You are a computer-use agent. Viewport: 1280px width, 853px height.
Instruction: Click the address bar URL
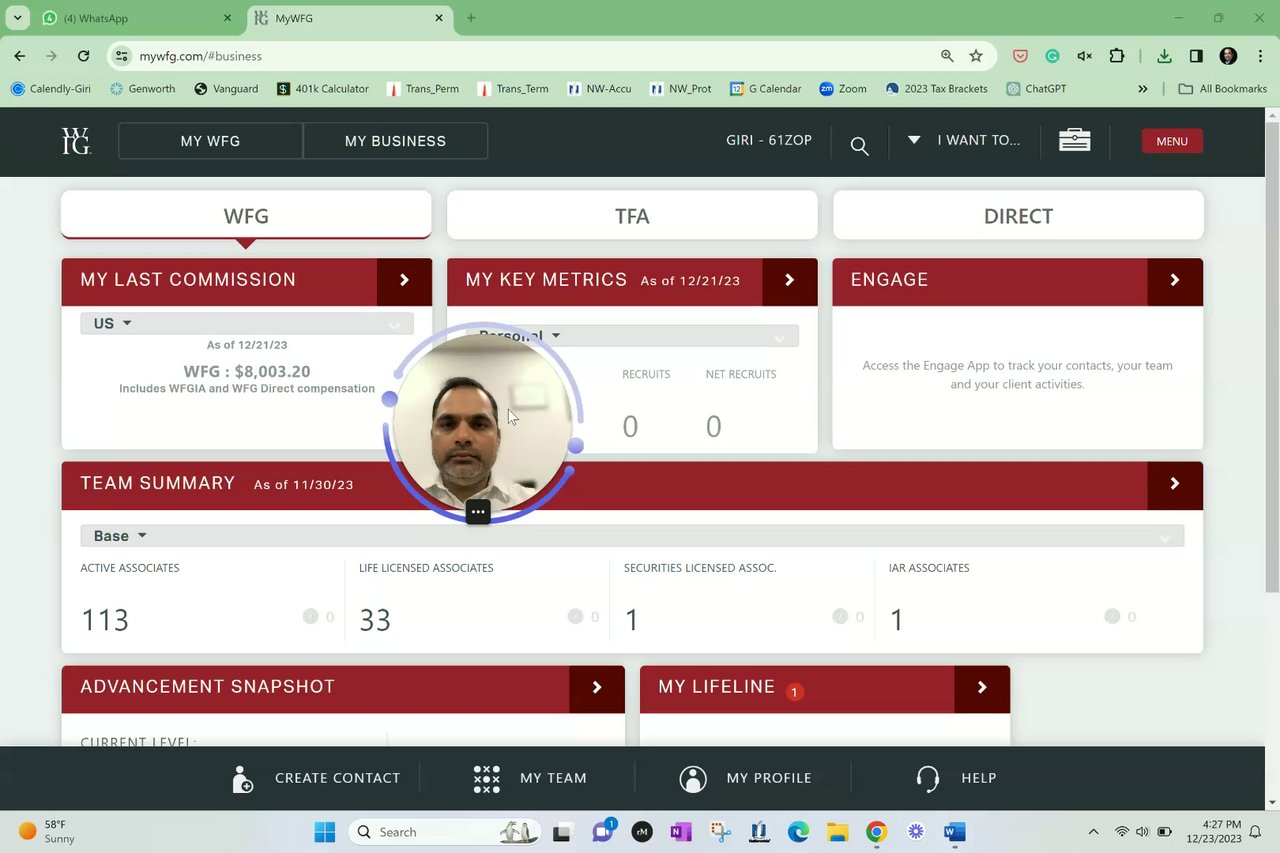(201, 56)
